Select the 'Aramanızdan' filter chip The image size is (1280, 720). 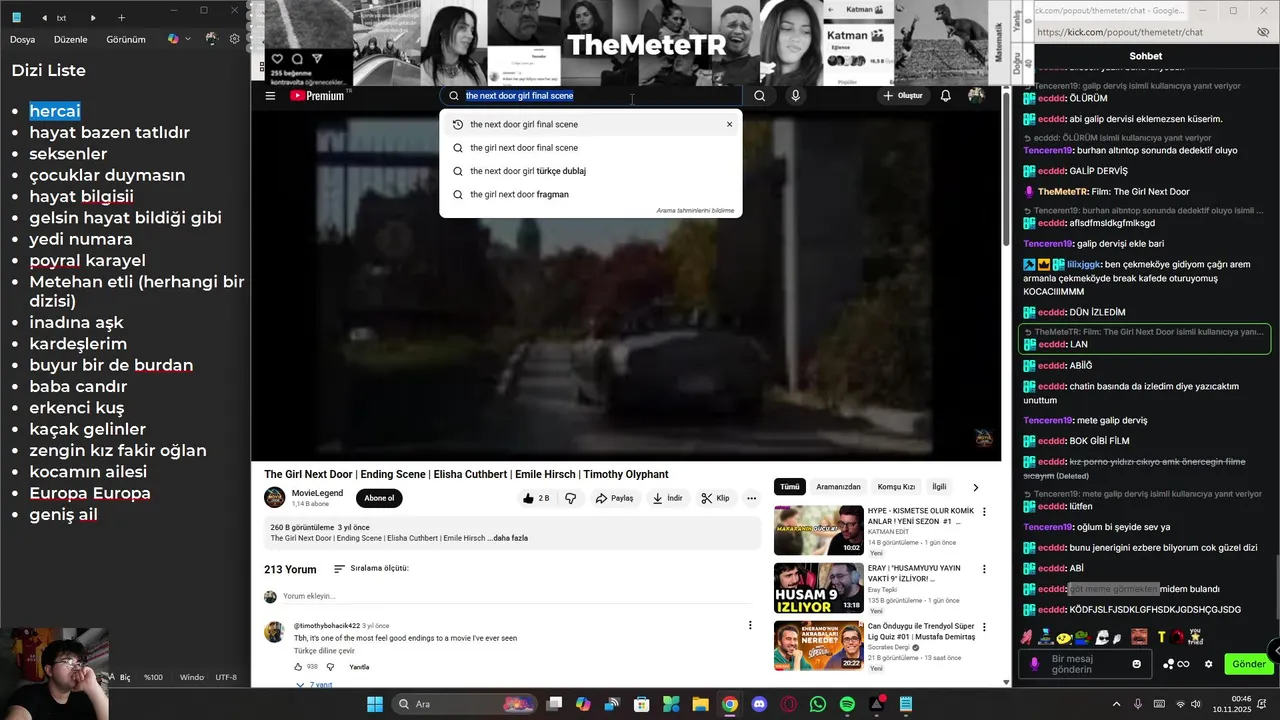tap(838, 487)
